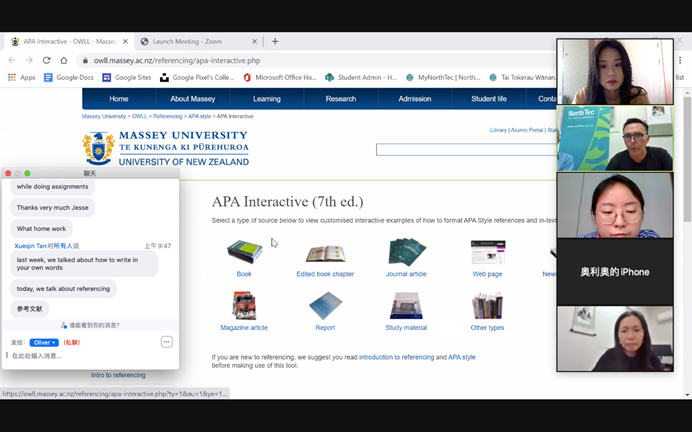692x432 pixels.
Task: Click the Book text link
Action: pos(244,274)
